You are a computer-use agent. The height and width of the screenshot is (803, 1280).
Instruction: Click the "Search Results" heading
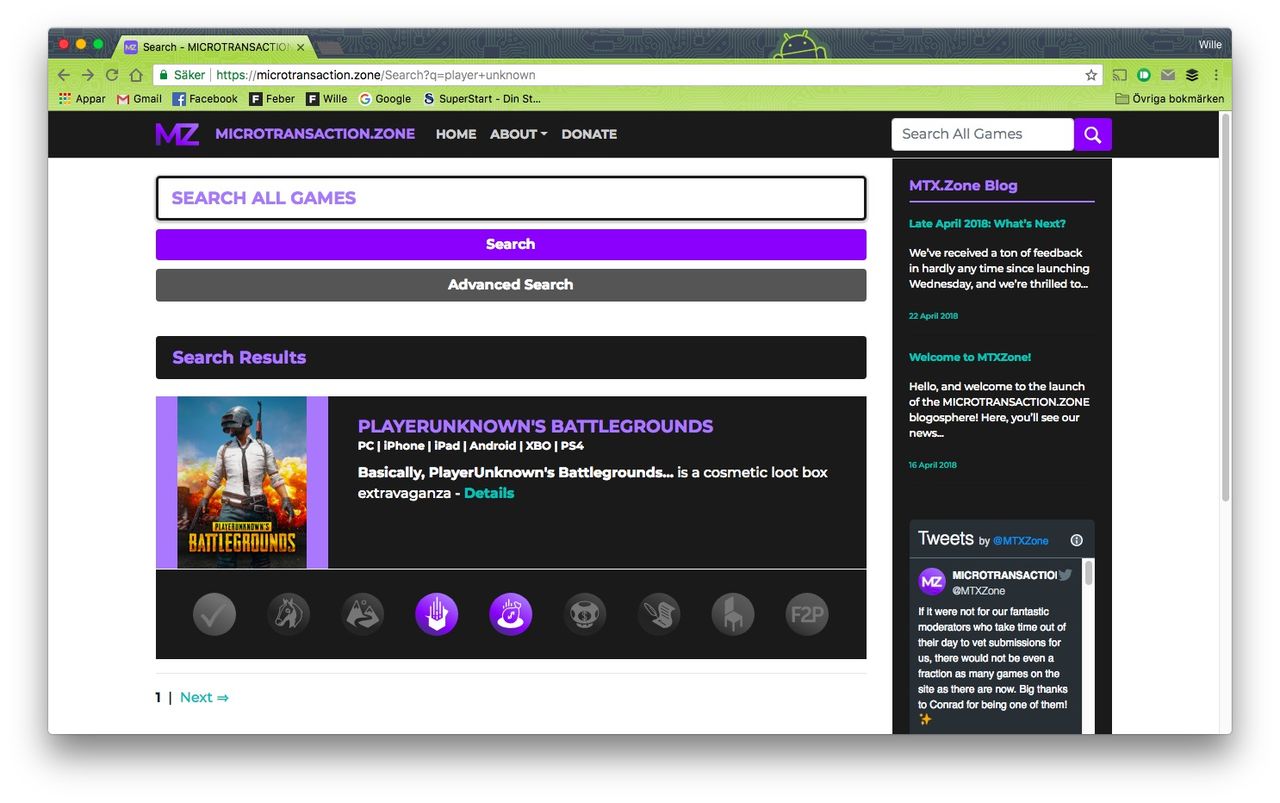coord(239,358)
